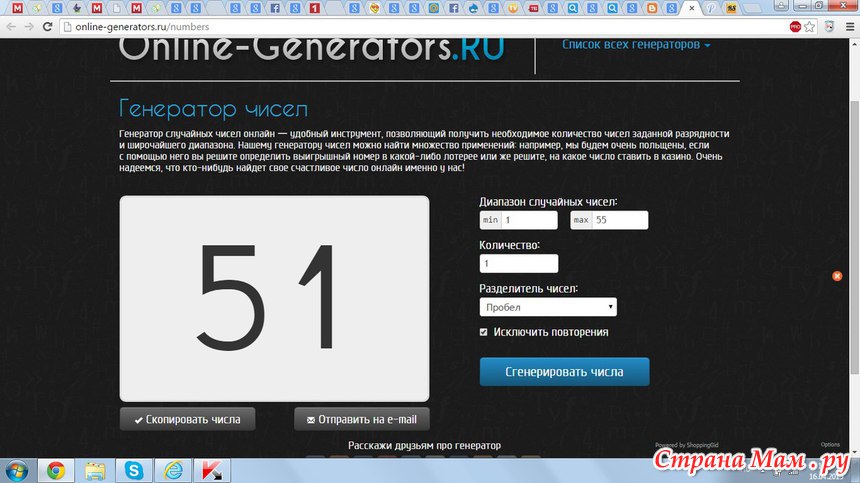Viewport: 860px width, 483px height.
Task: Click the max range input field
Action: pyautogui.click(x=620, y=220)
